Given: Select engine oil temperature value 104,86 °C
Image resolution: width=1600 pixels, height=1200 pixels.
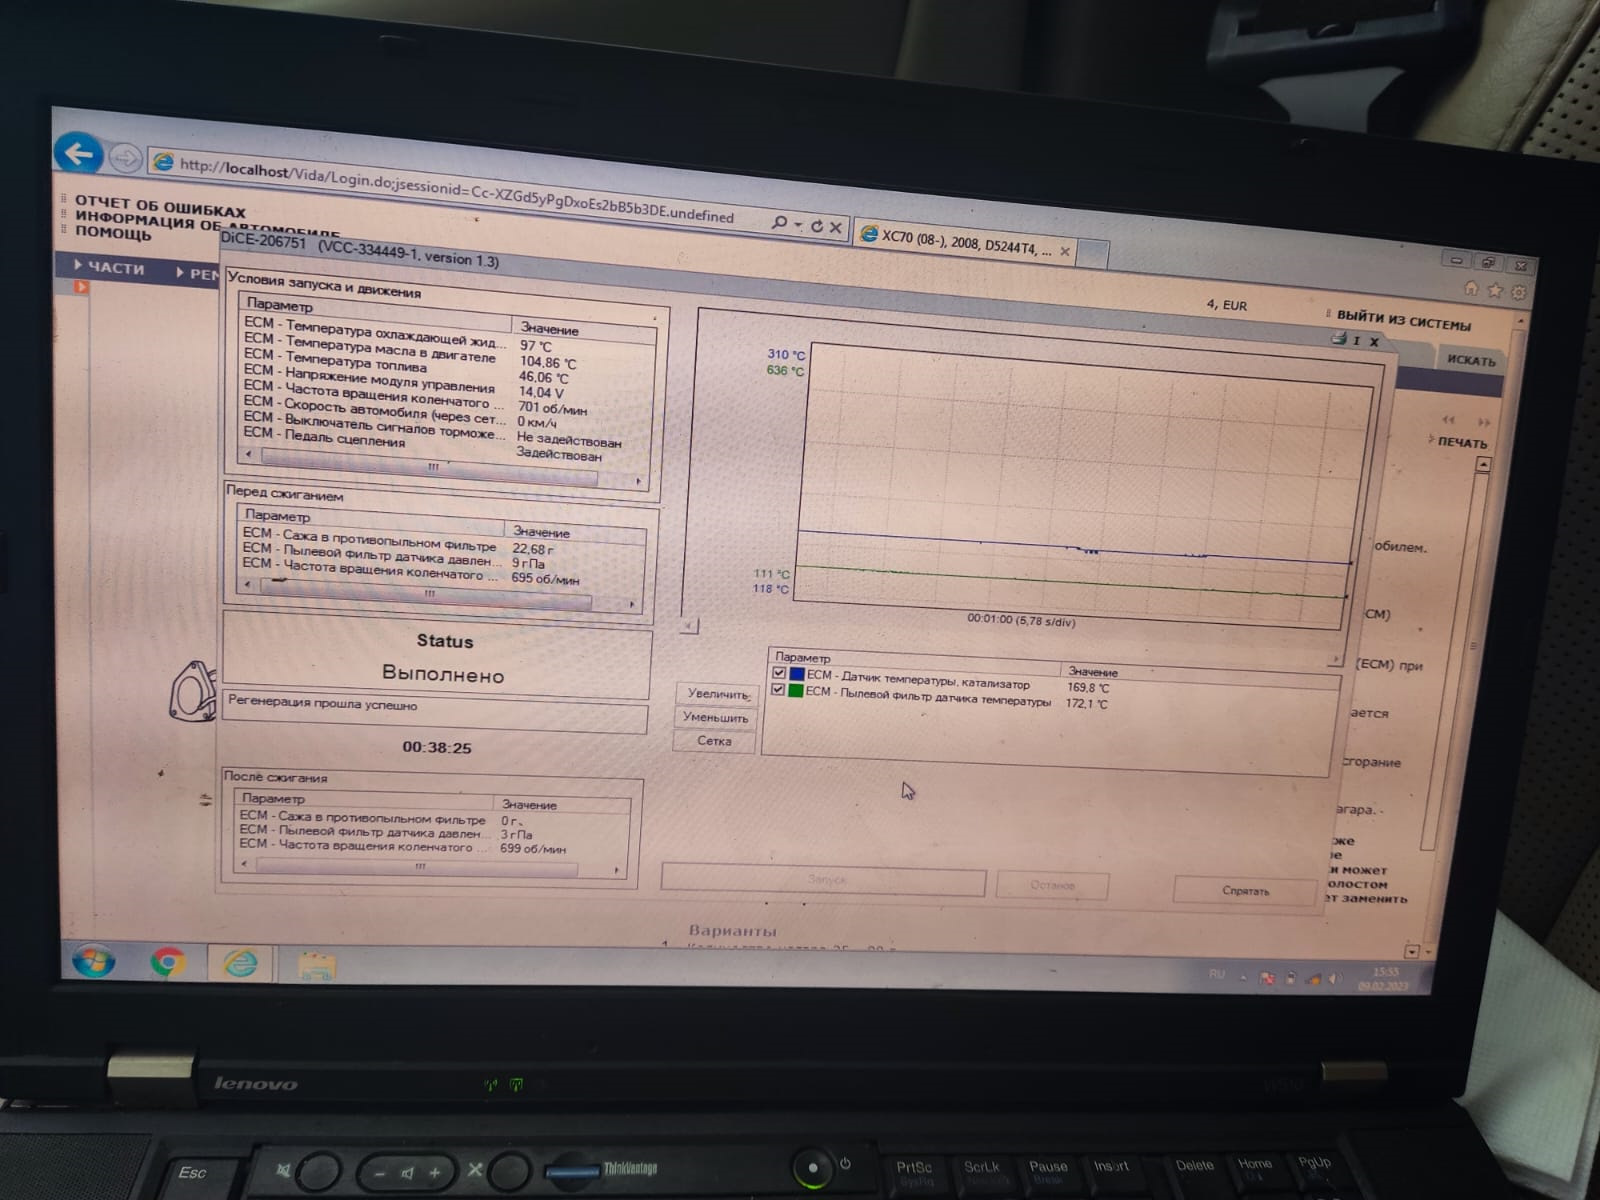Looking at the screenshot, I should [547, 362].
